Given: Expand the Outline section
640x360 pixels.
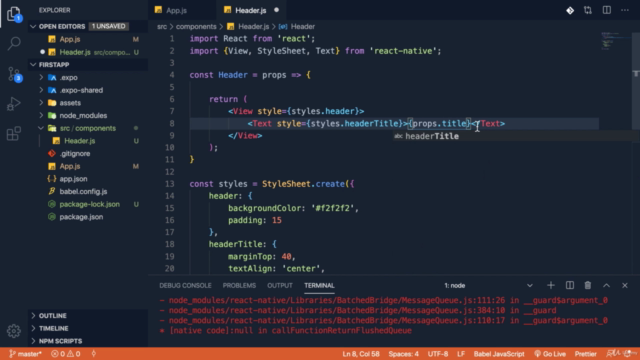Looking at the screenshot, I should (x=88, y=316).
